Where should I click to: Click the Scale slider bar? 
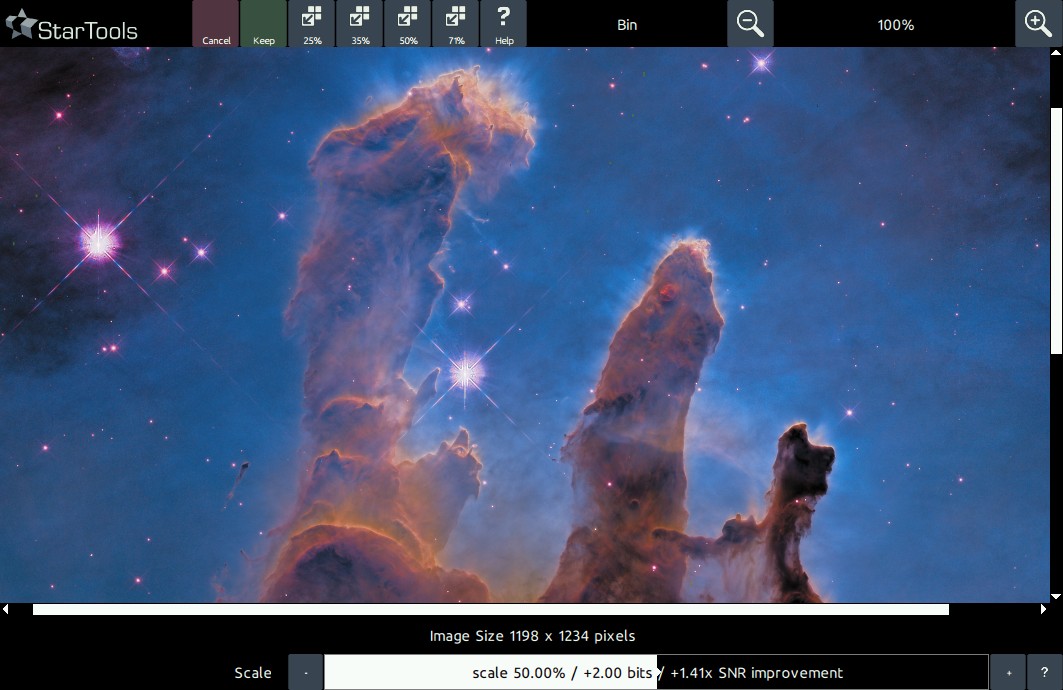coord(656,673)
